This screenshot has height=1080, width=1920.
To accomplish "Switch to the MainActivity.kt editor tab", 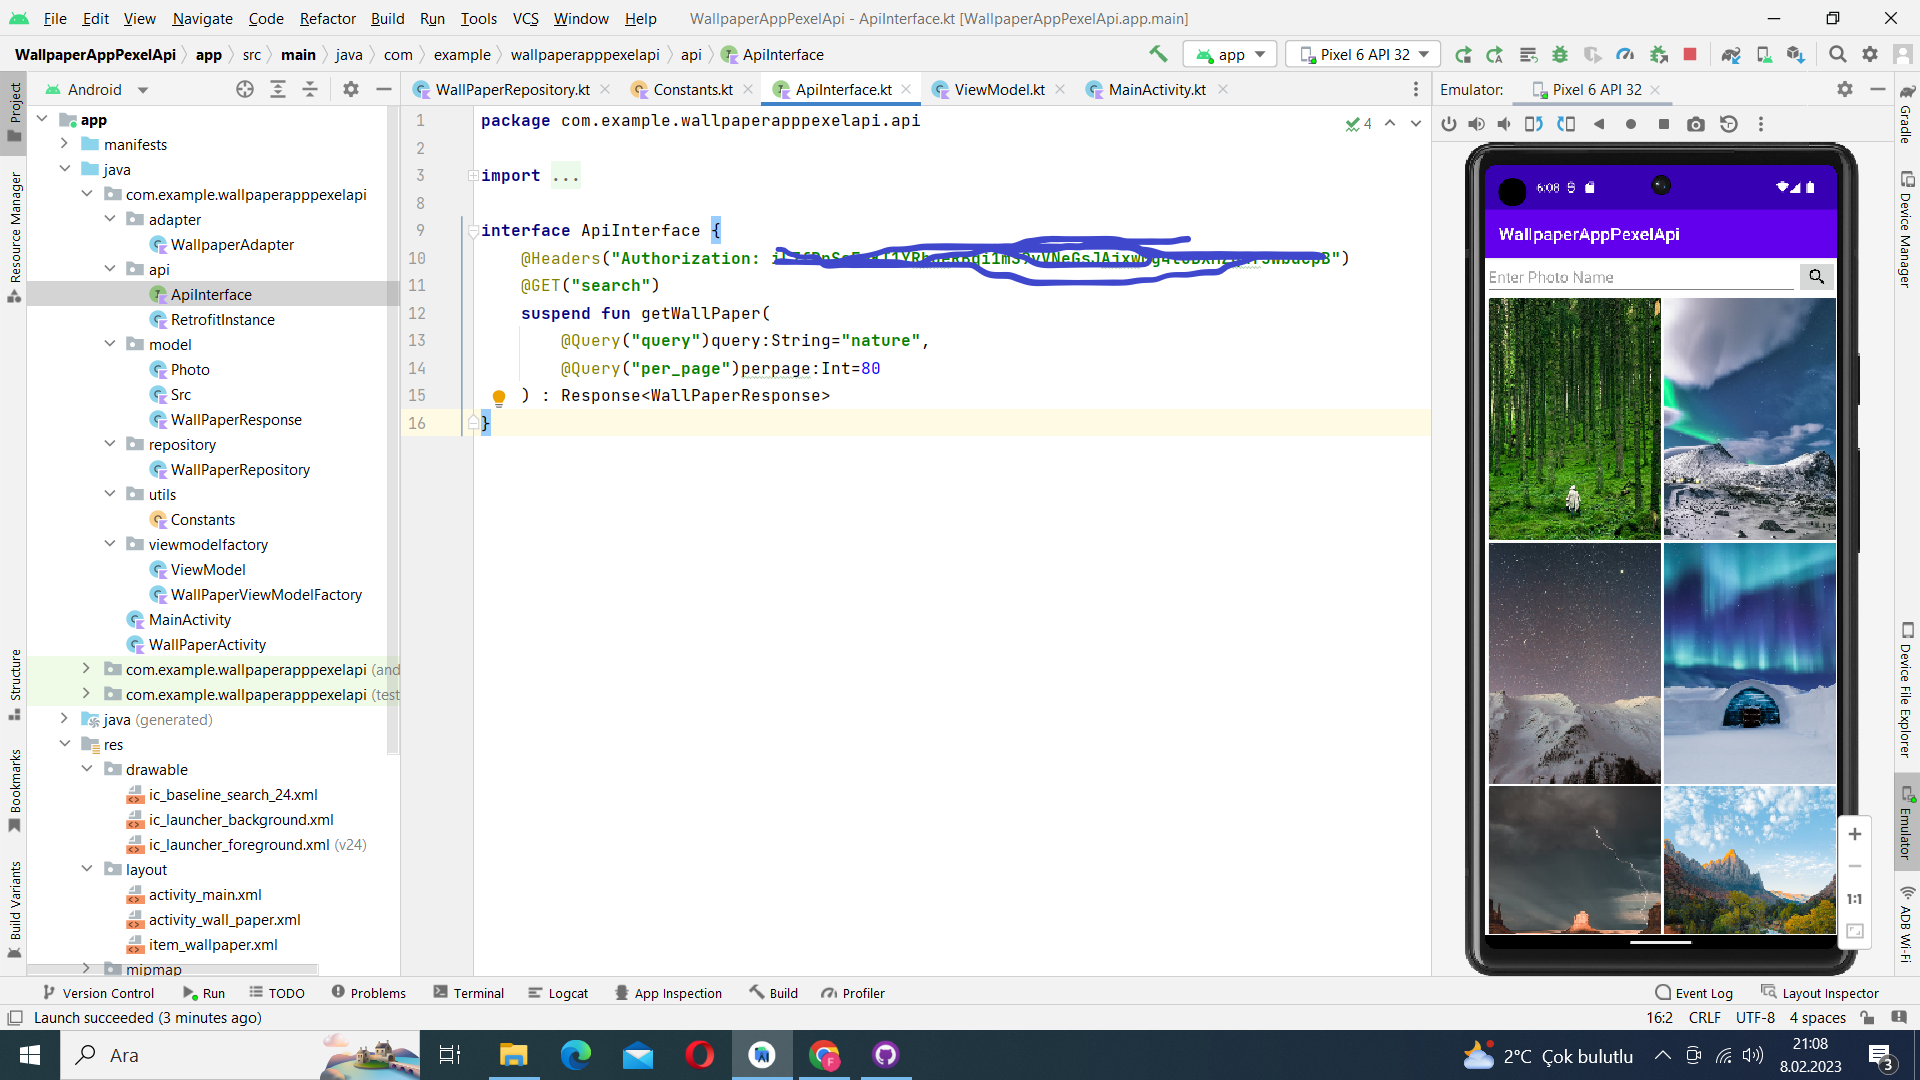I will (x=1155, y=89).
